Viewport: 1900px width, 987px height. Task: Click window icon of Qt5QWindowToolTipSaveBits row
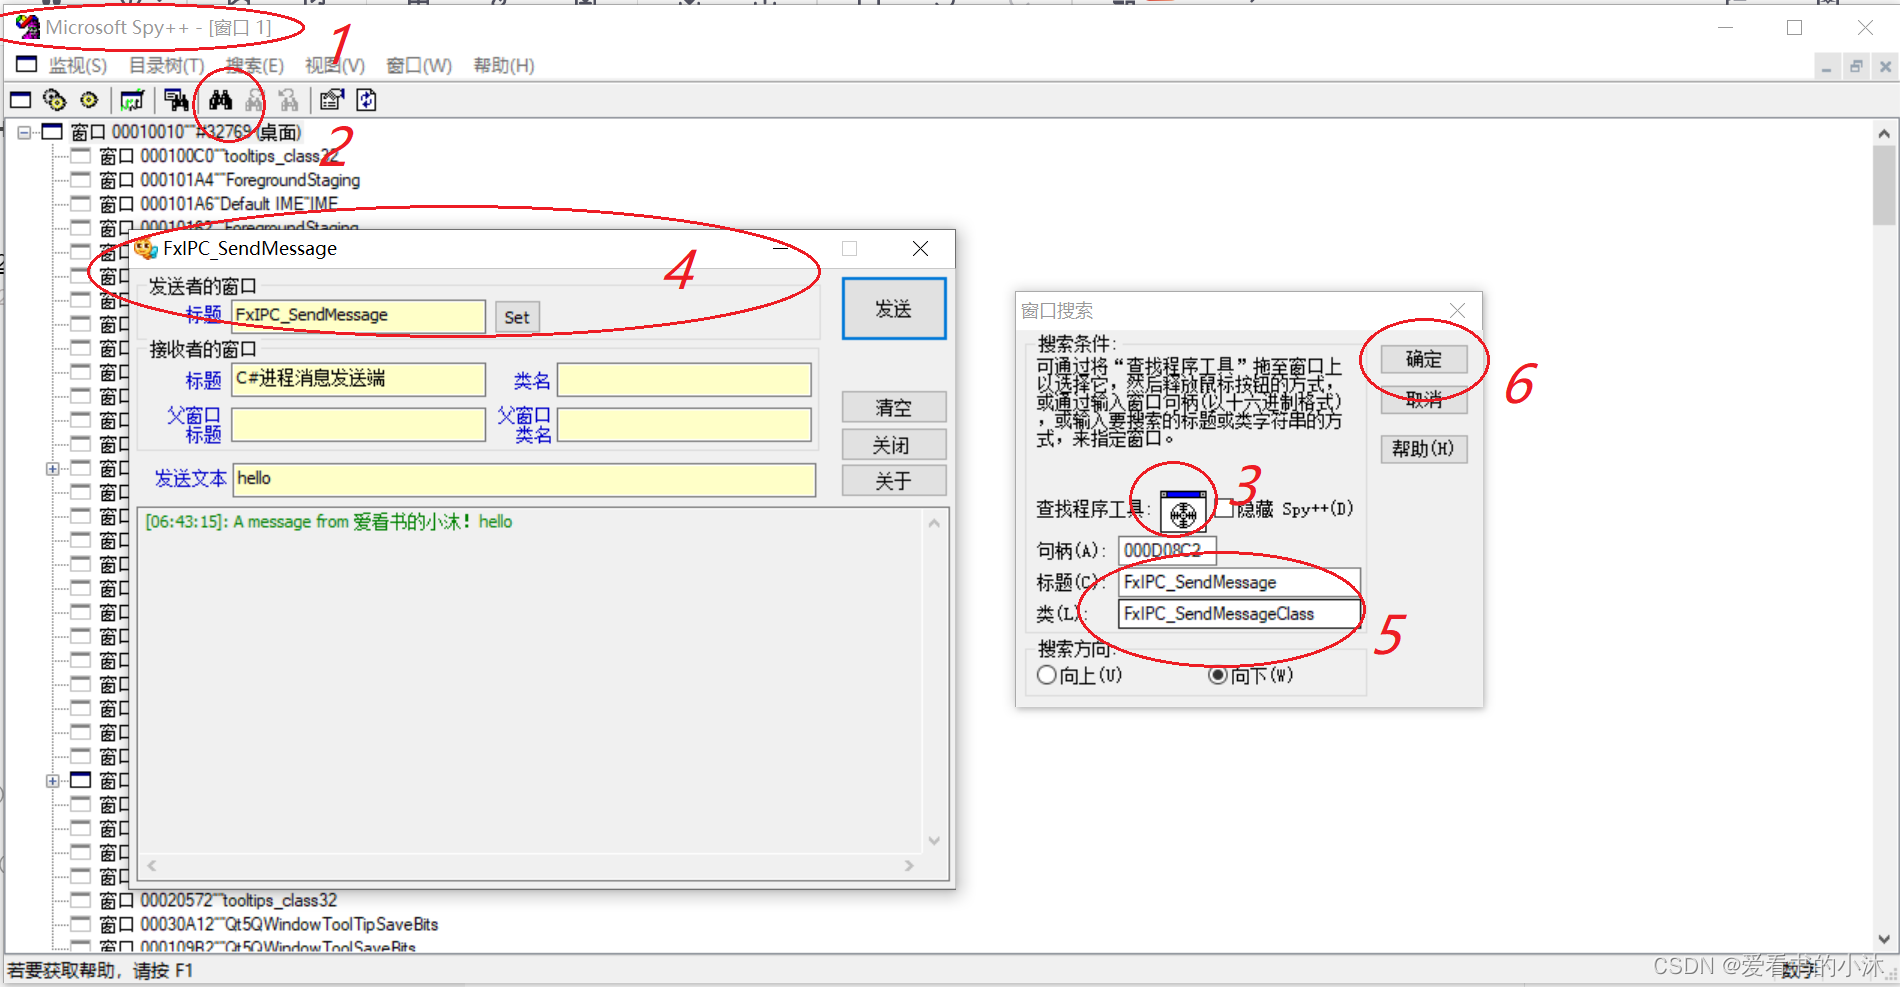pos(80,925)
